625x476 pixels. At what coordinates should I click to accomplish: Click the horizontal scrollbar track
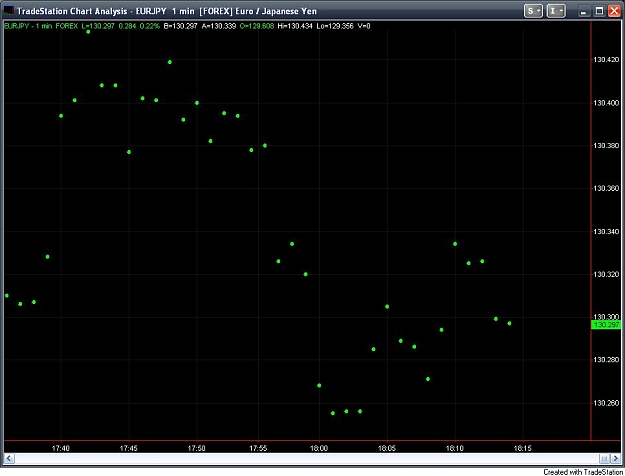point(307,458)
